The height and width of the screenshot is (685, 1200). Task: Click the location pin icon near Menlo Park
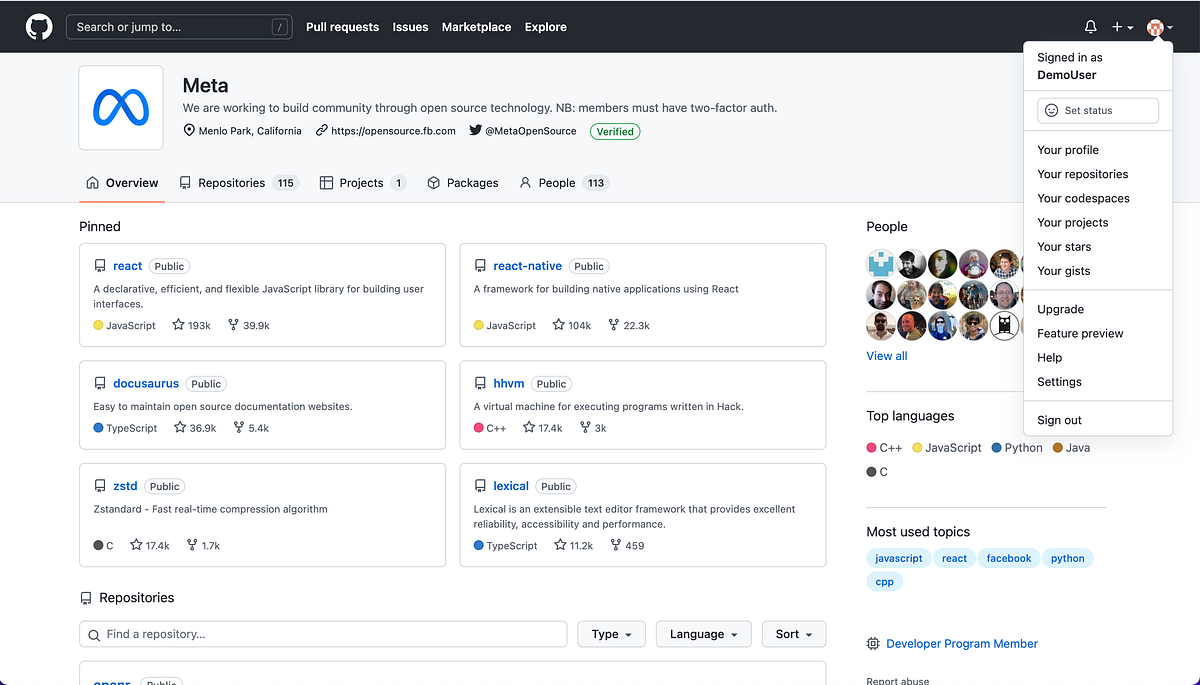(x=188, y=130)
